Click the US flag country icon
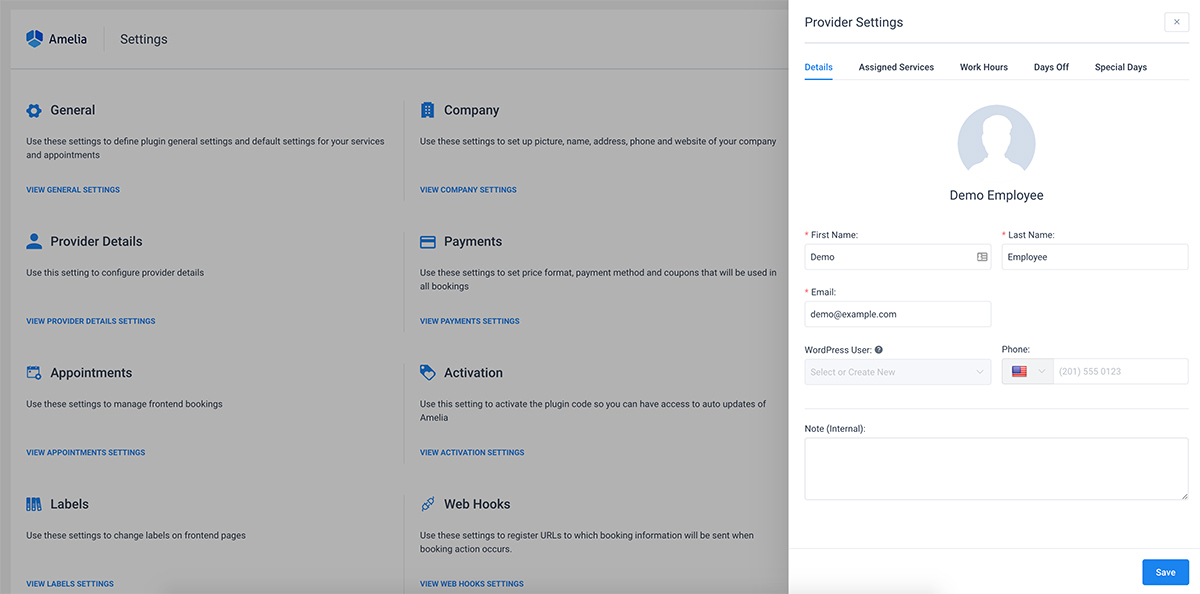 pyautogui.click(x=1019, y=371)
